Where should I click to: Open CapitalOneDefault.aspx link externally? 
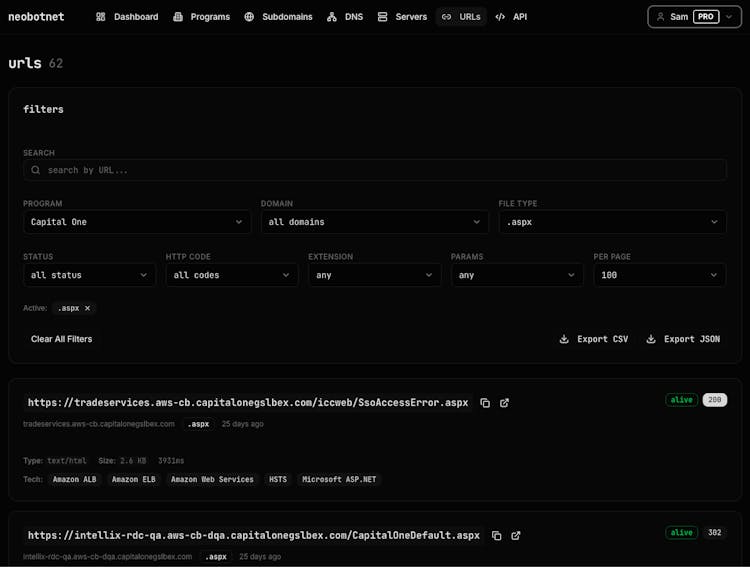point(516,536)
